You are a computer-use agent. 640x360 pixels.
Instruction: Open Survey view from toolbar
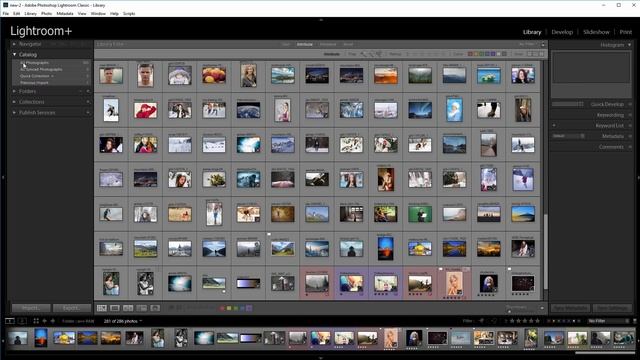pyautogui.click(x=142, y=308)
